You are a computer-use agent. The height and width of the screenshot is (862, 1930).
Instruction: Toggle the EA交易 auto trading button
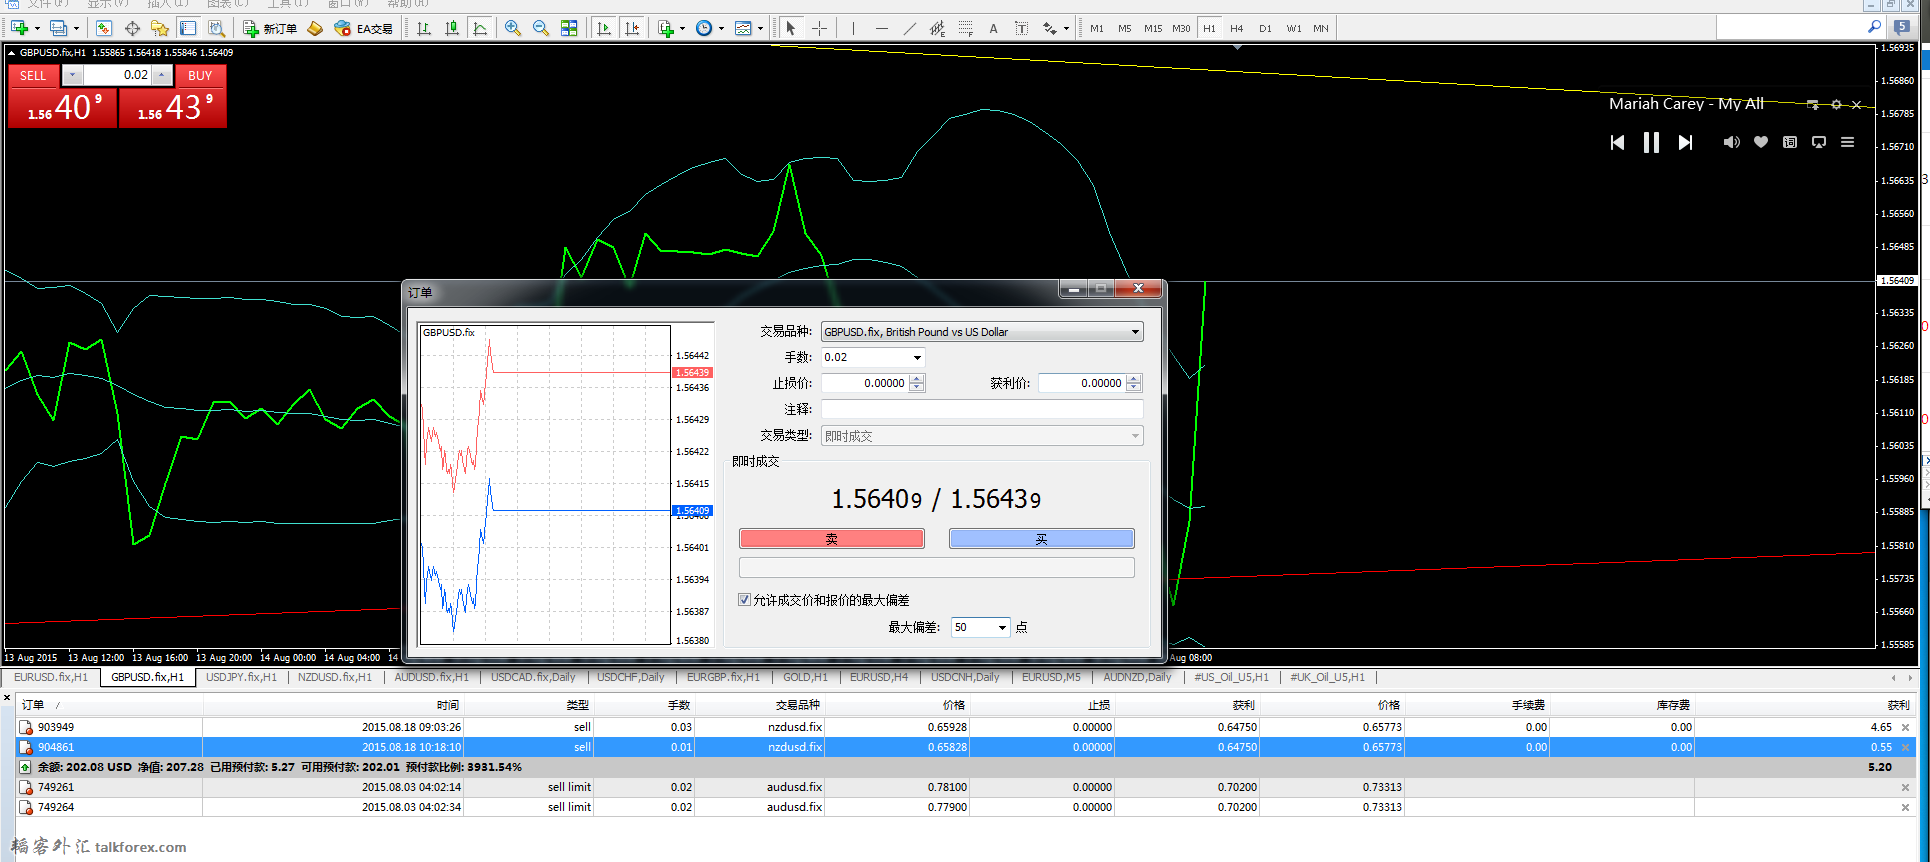[x=364, y=28]
